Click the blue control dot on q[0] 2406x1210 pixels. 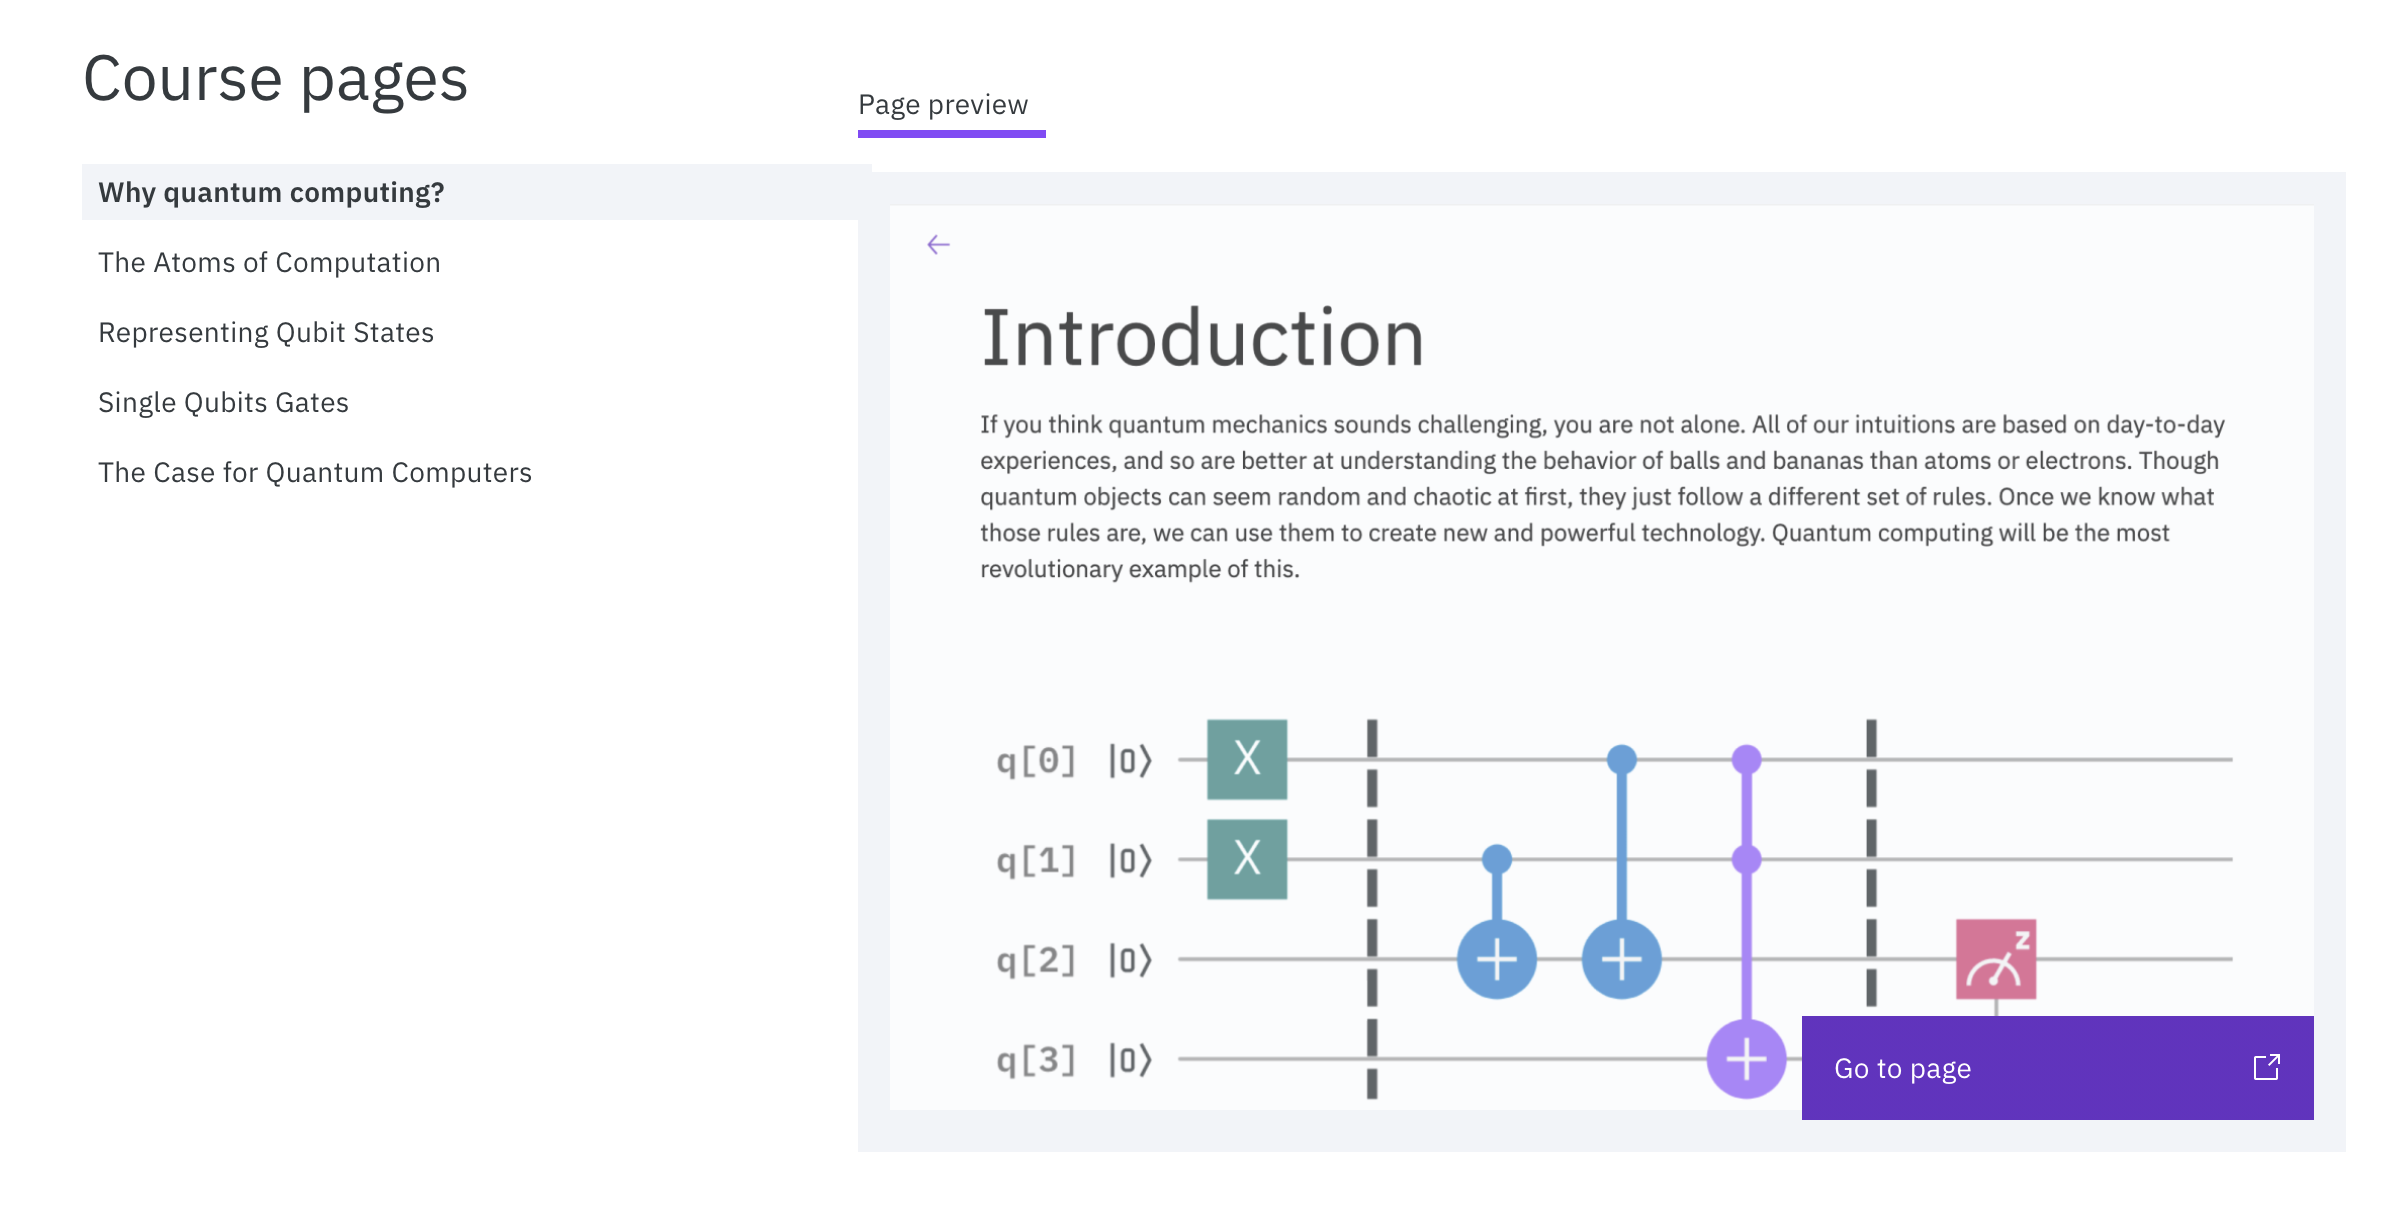coord(1621,758)
